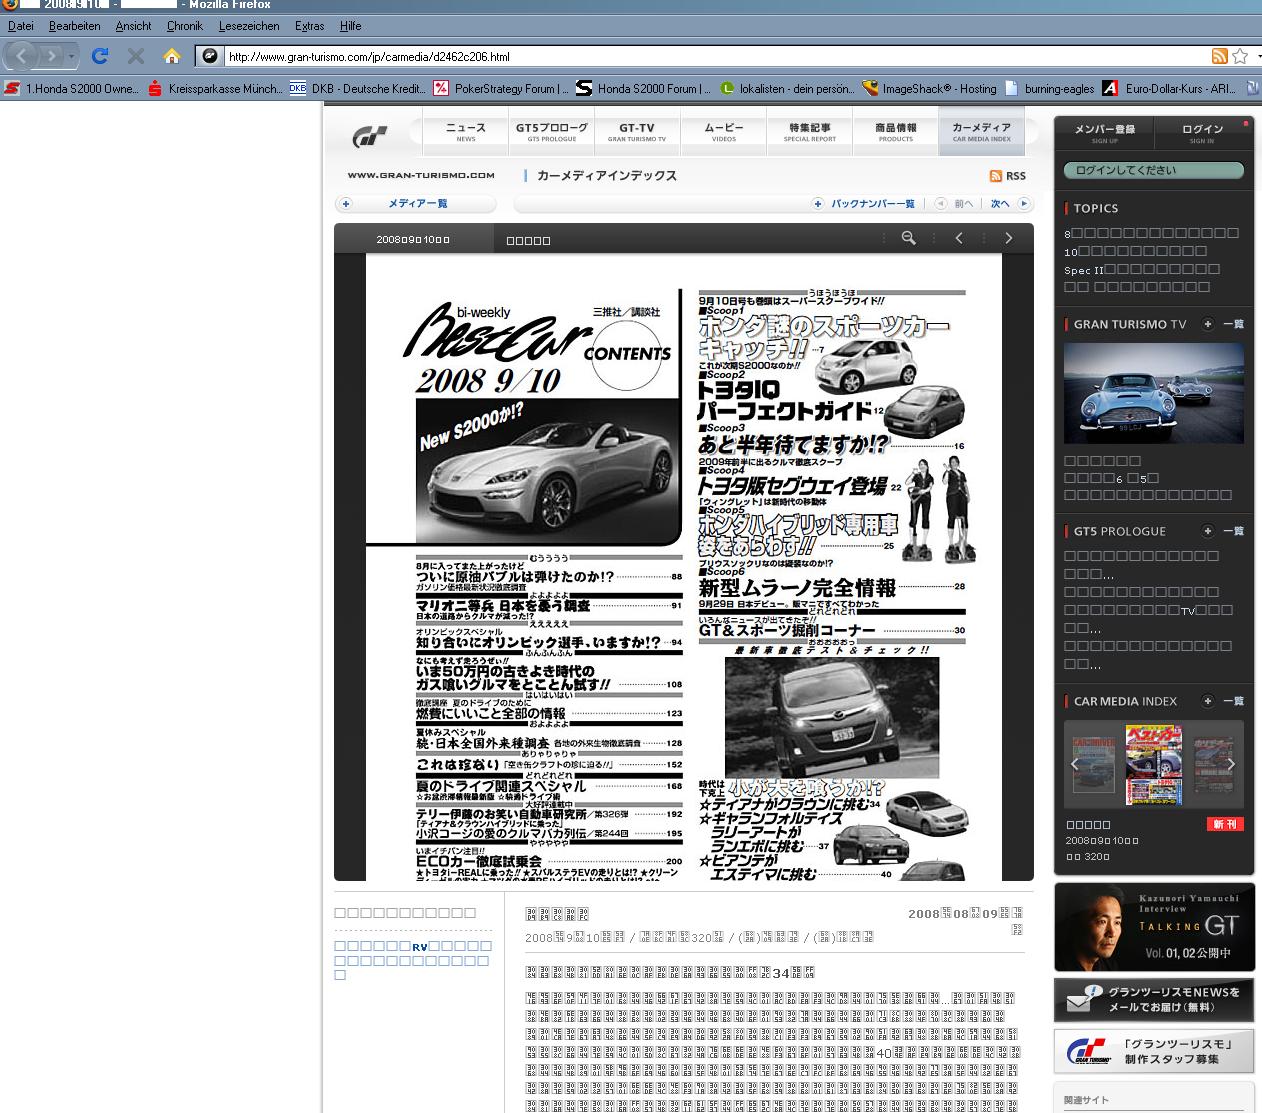Open the Chronik menu
The width and height of the screenshot is (1262, 1113).
(x=185, y=26)
